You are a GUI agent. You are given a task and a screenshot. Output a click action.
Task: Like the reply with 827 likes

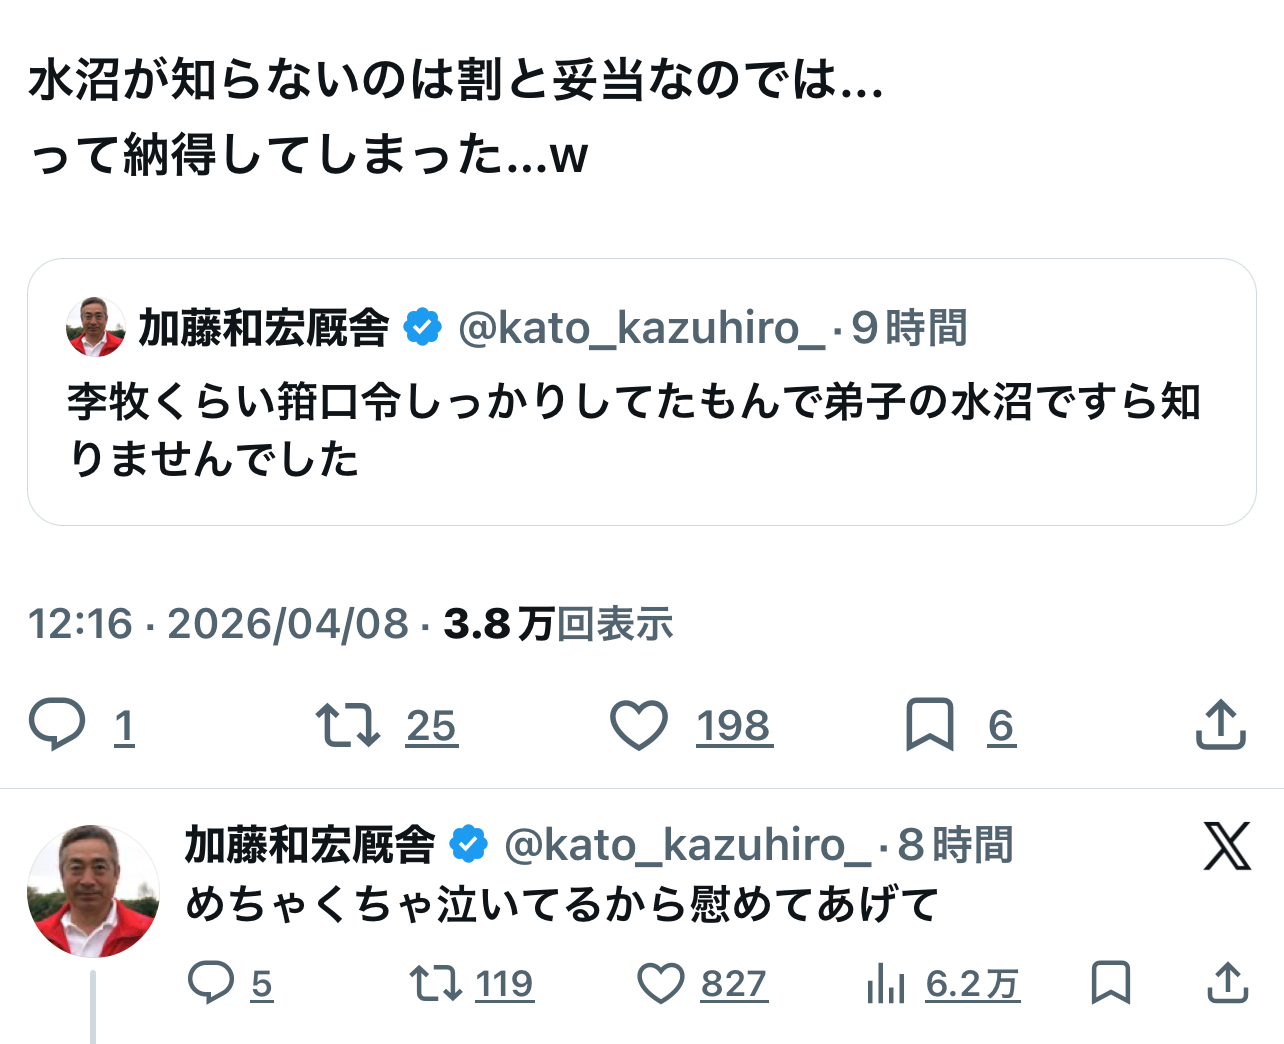(x=661, y=983)
